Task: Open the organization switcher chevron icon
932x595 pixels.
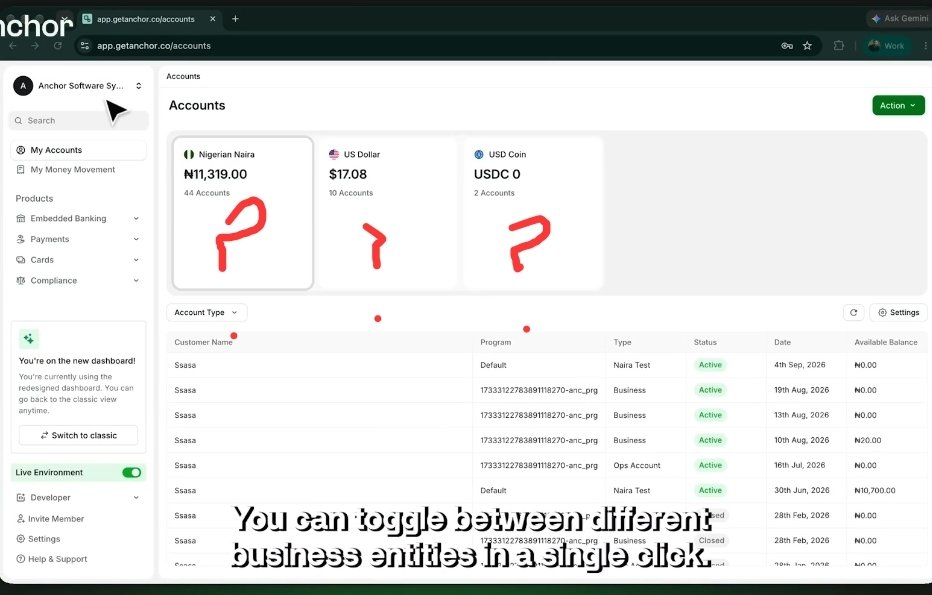Action: coord(138,86)
